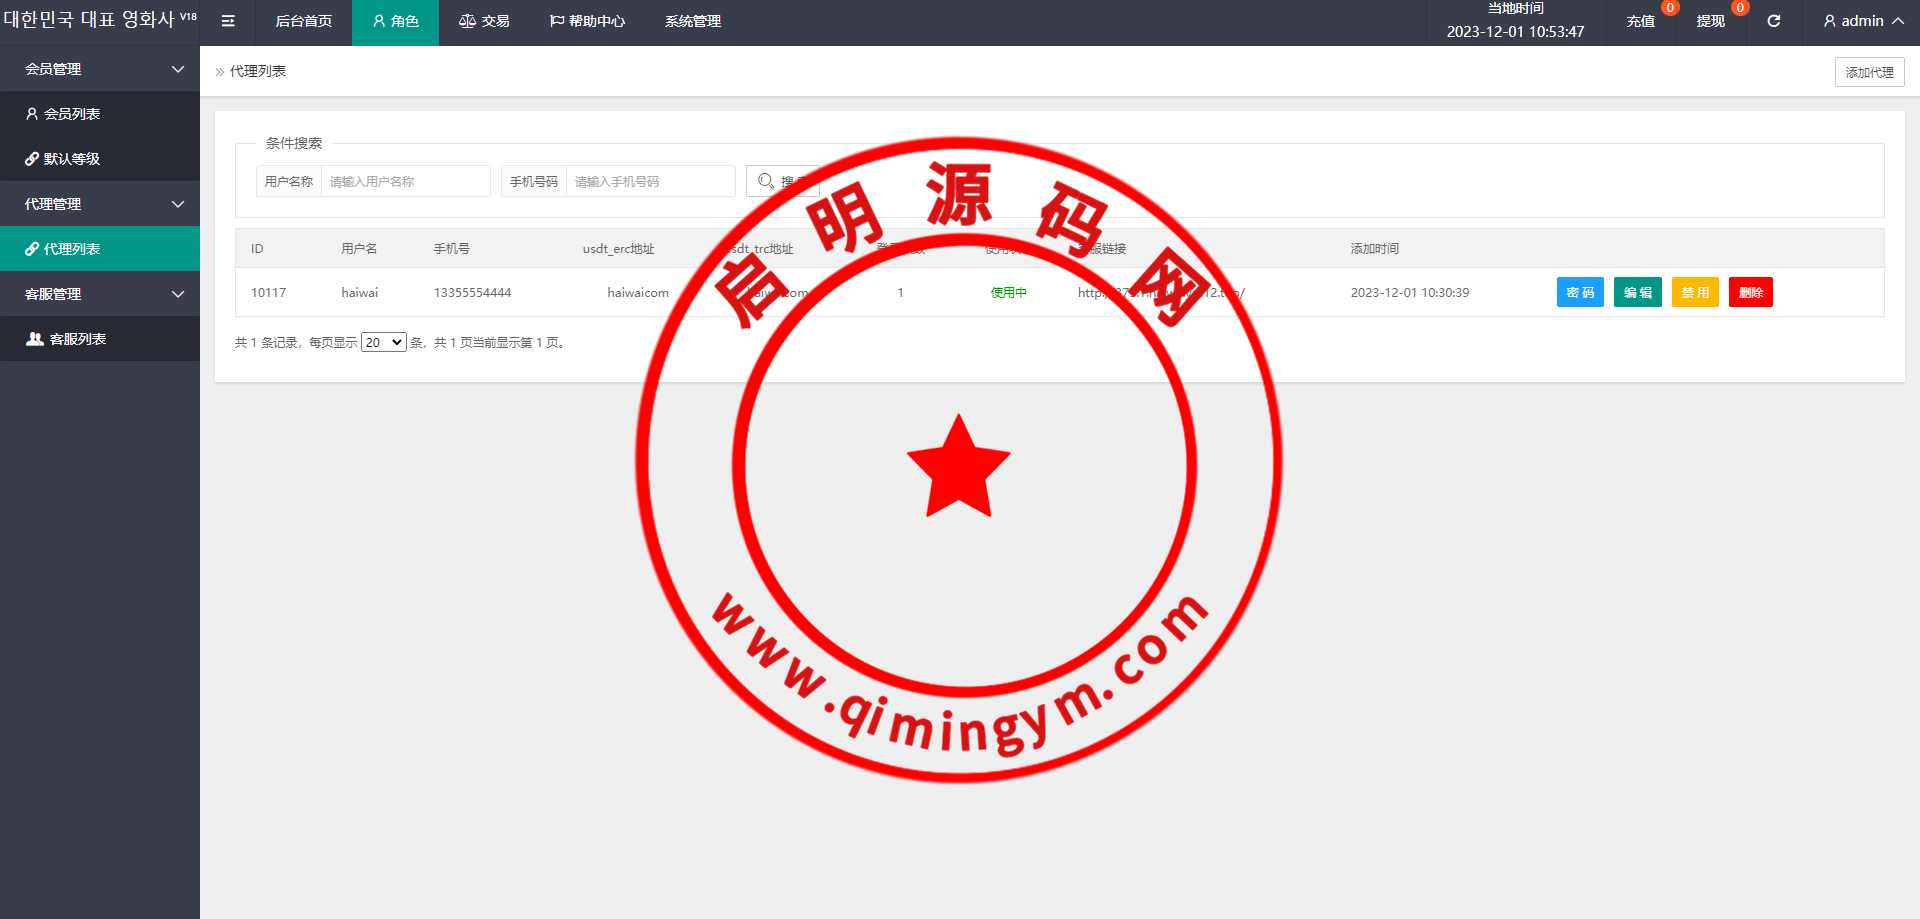Click the Add Agent button

(1869, 72)
